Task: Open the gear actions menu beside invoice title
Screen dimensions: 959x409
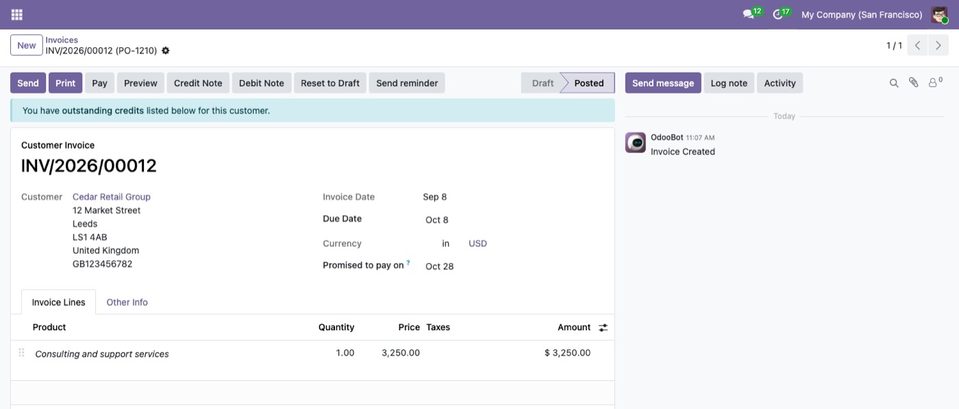Action: 166,51
